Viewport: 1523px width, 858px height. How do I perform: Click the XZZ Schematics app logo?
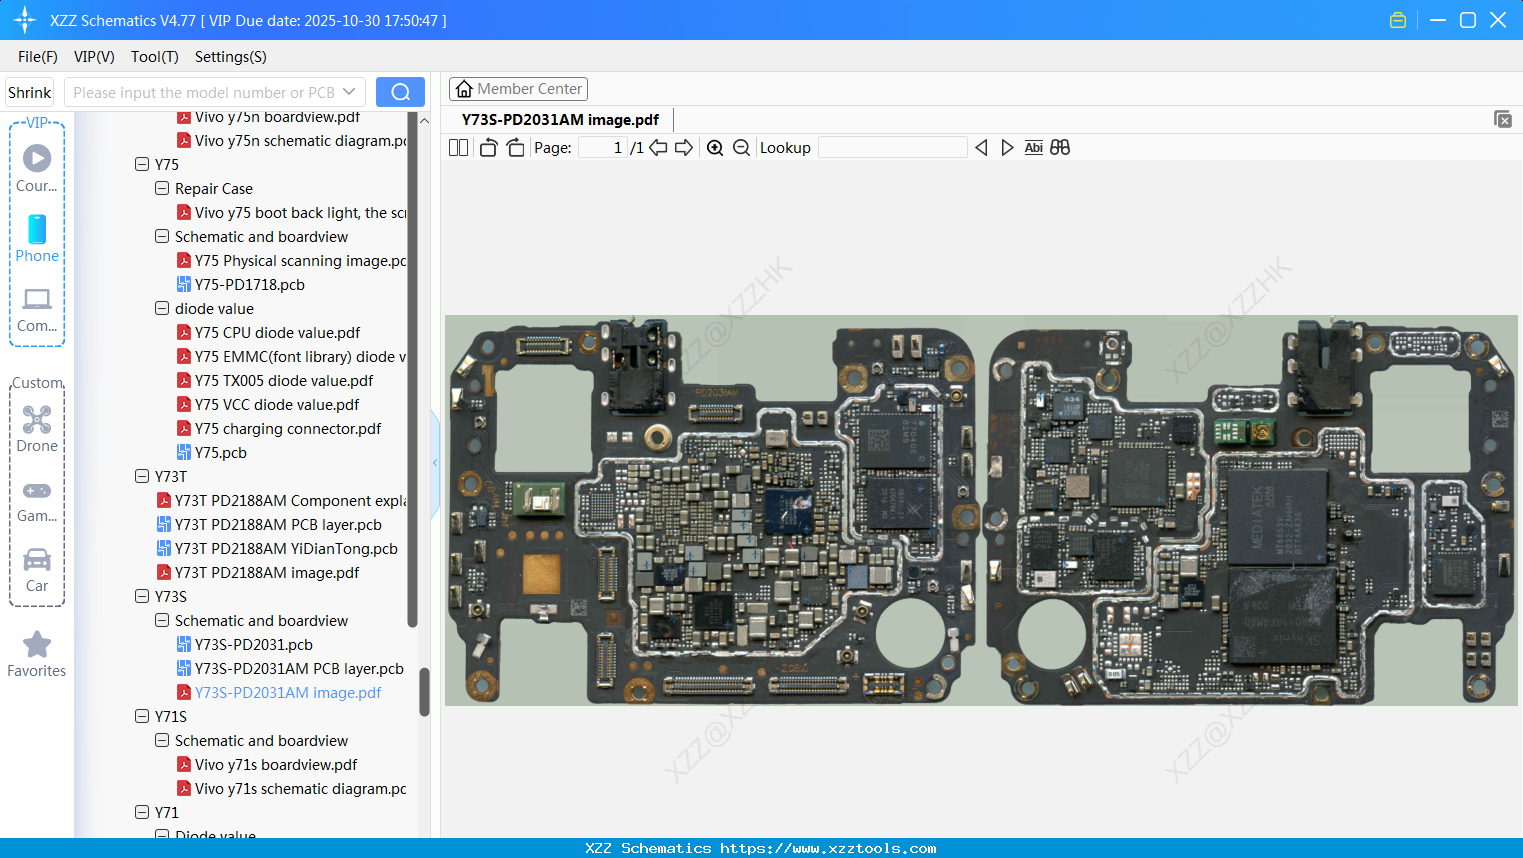tap(25, 20)
